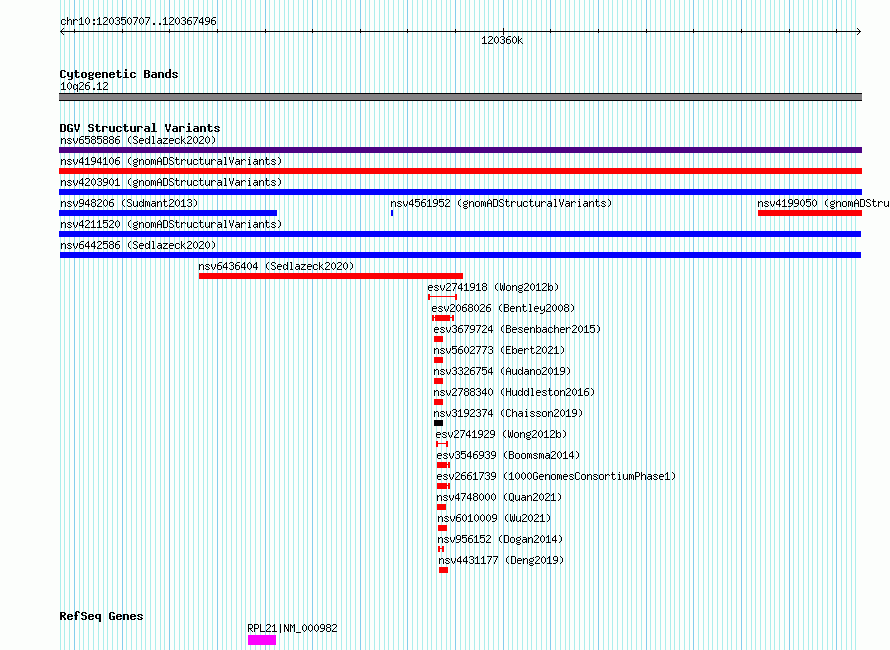Viewport: 890px width, 650px height.
Task: Click the nsv4211520 variant label
Action: point(171,224)
